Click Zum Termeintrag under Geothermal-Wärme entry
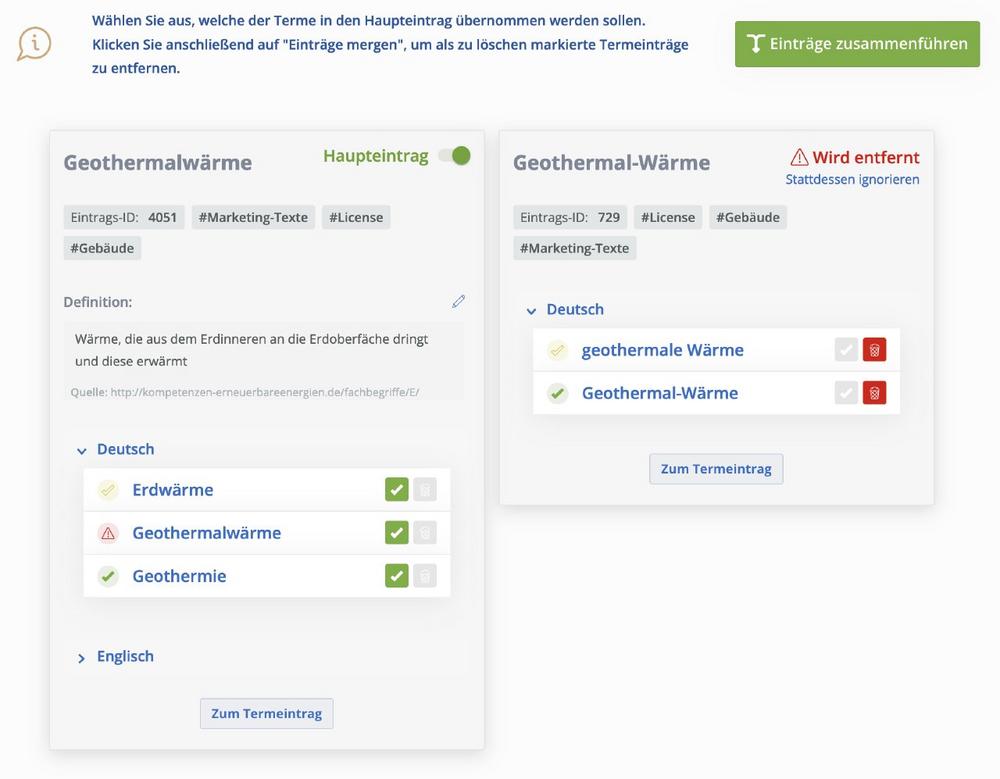Viewport: 1000px width, 779px height. coord(716,469)
